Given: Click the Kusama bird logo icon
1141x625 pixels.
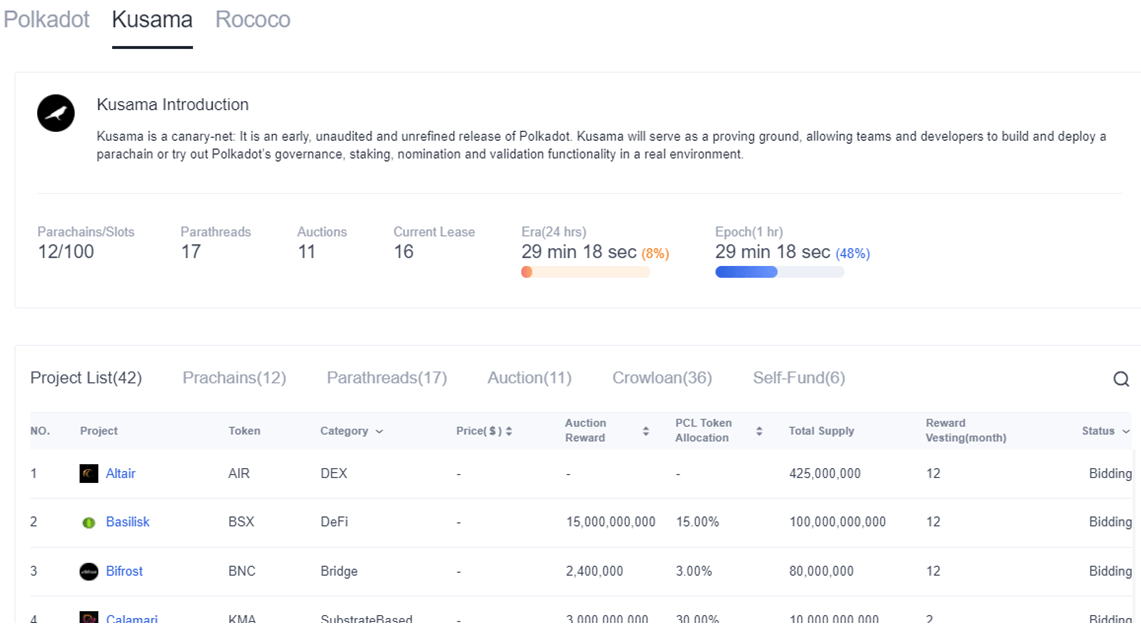Looking at the screenshot, I should click(x=56, y=114).
